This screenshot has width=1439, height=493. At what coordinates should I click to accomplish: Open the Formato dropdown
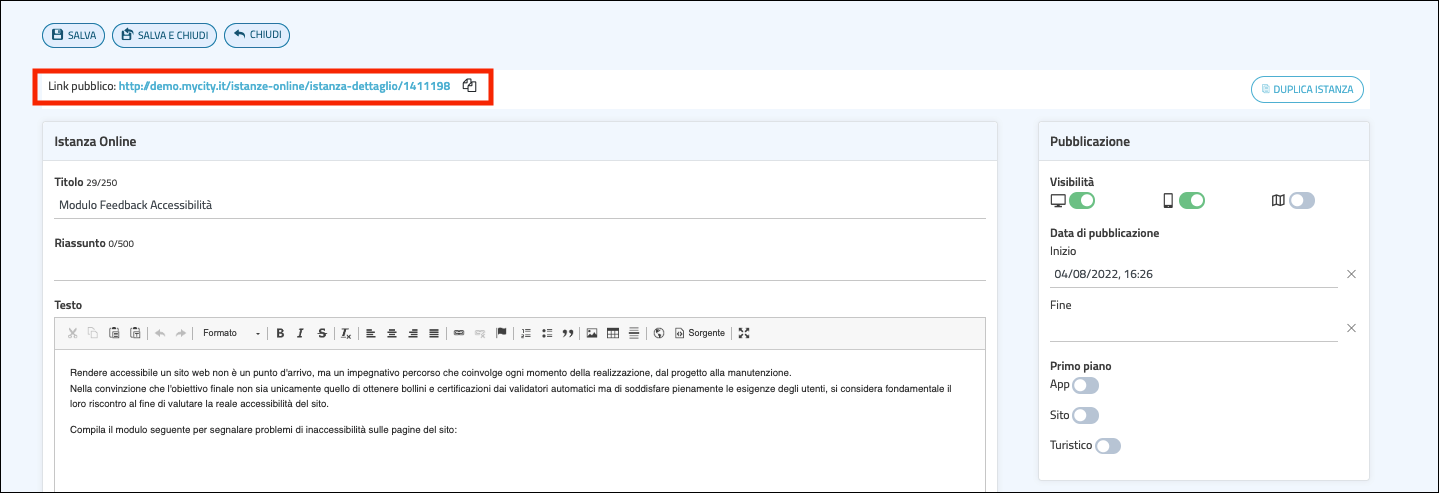tap(231, 333)
